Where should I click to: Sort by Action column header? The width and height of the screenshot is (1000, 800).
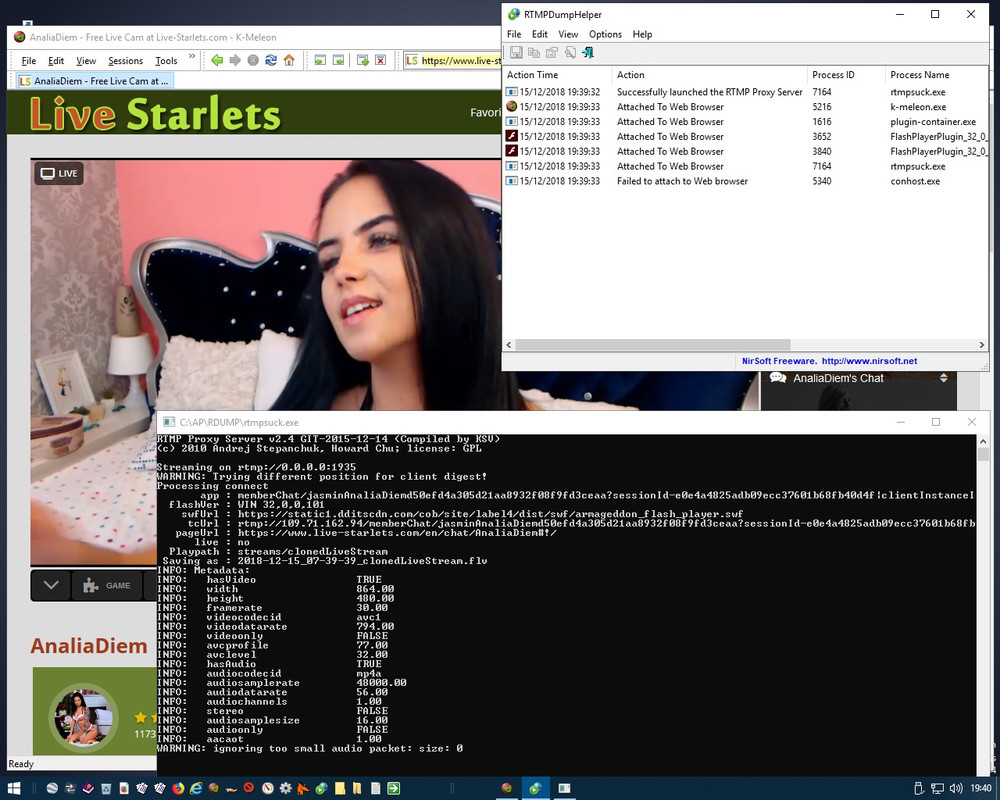(709, 75)
